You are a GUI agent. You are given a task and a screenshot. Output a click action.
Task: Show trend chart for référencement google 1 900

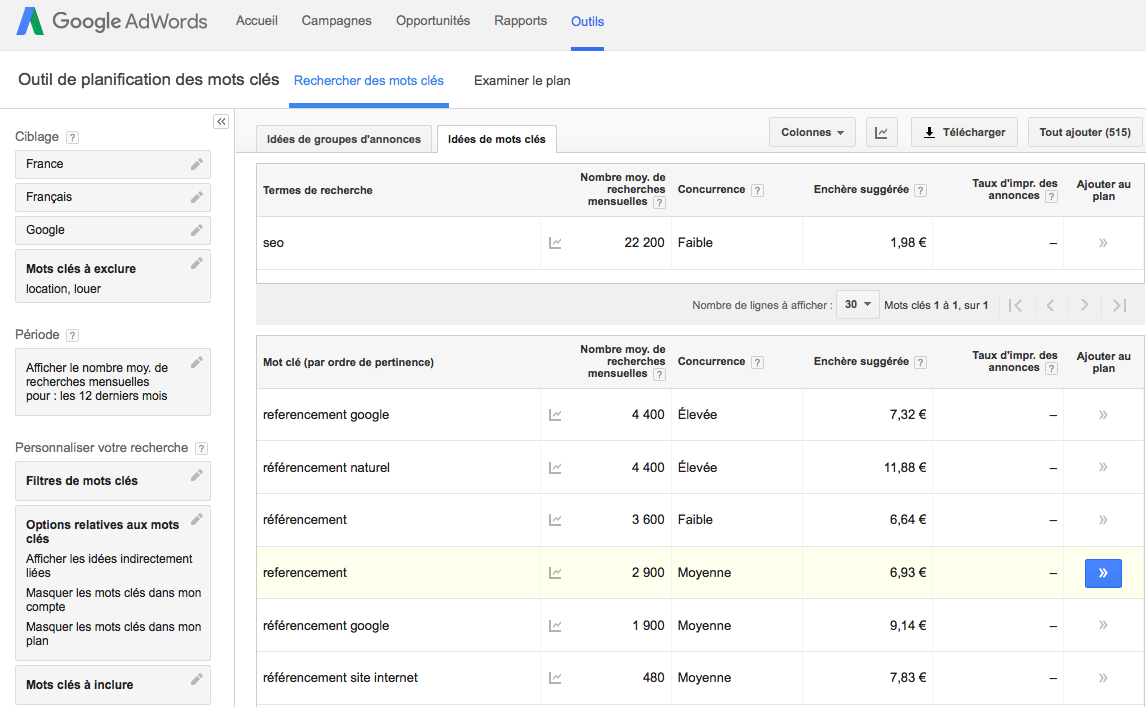(555, 625)
